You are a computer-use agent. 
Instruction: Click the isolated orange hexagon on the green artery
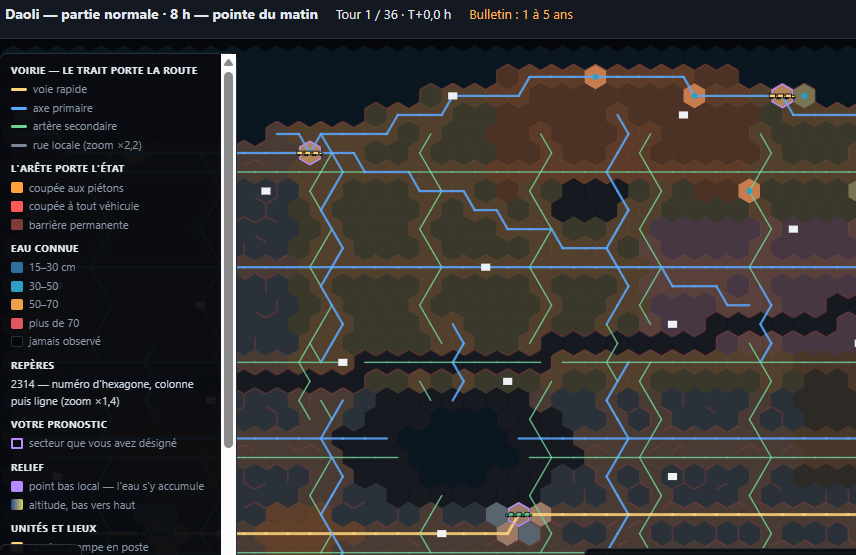click(749, 191)
